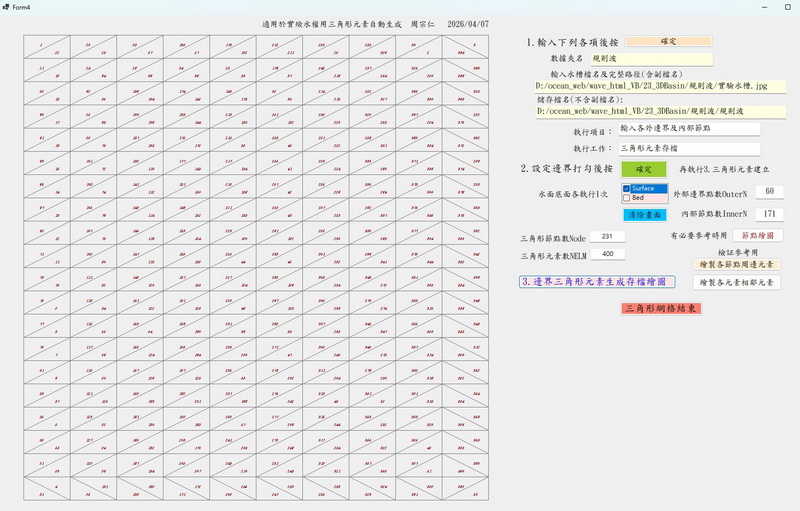
Task: Open the Form4 window icon menu
Action: click(x=6, y=7)
